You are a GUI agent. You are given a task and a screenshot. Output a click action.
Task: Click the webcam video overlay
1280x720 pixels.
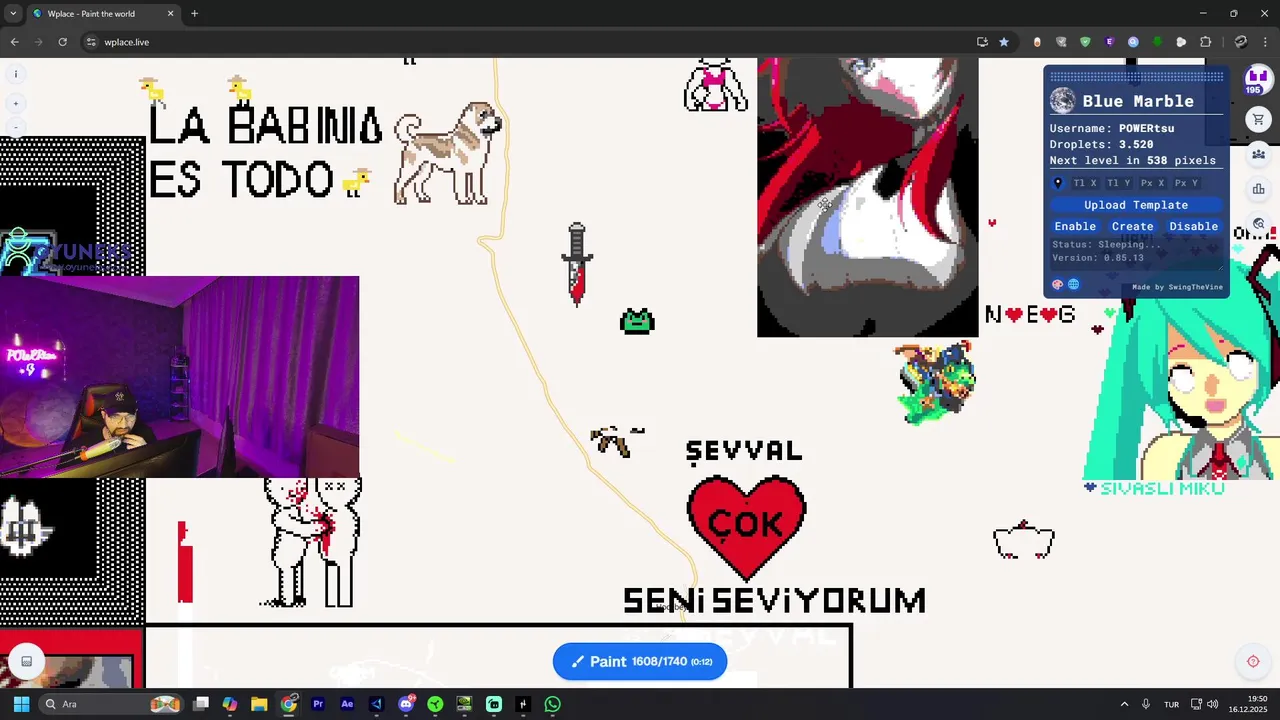(179, 377)
